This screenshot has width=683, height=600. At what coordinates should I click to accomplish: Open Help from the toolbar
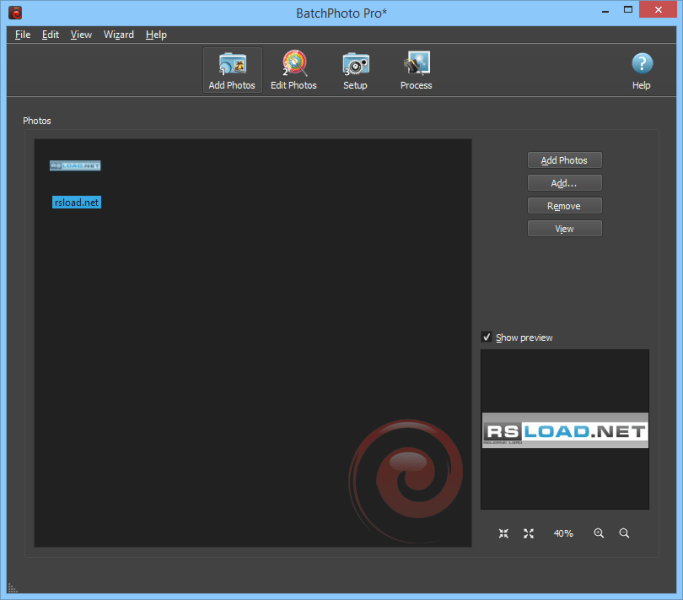pyautogui.click(x=642, y=71)
